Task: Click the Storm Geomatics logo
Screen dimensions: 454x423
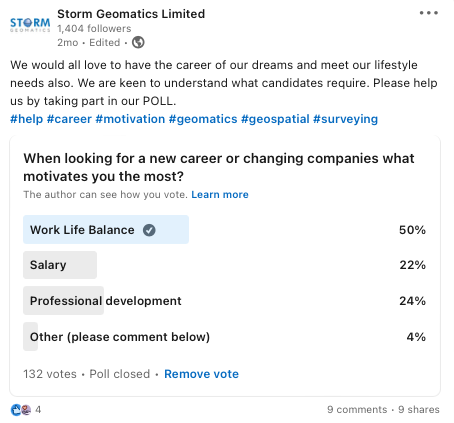Action: [x=30, y=25]
